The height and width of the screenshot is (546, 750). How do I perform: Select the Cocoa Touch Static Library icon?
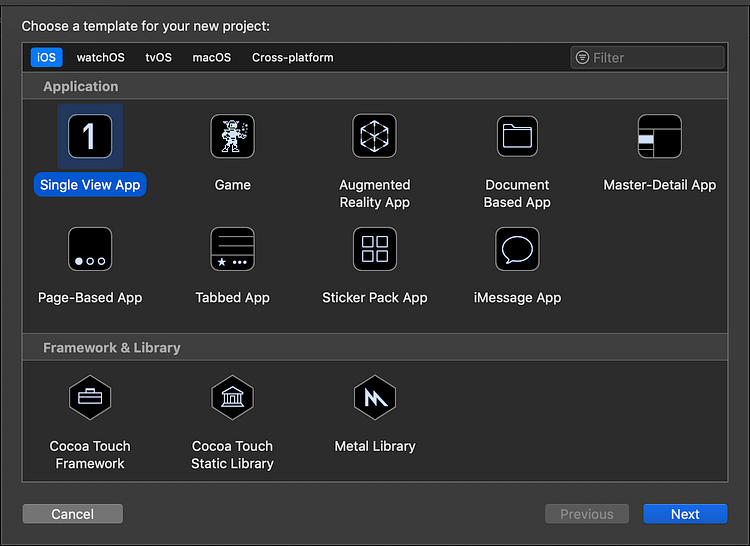(x=232, y=398)
